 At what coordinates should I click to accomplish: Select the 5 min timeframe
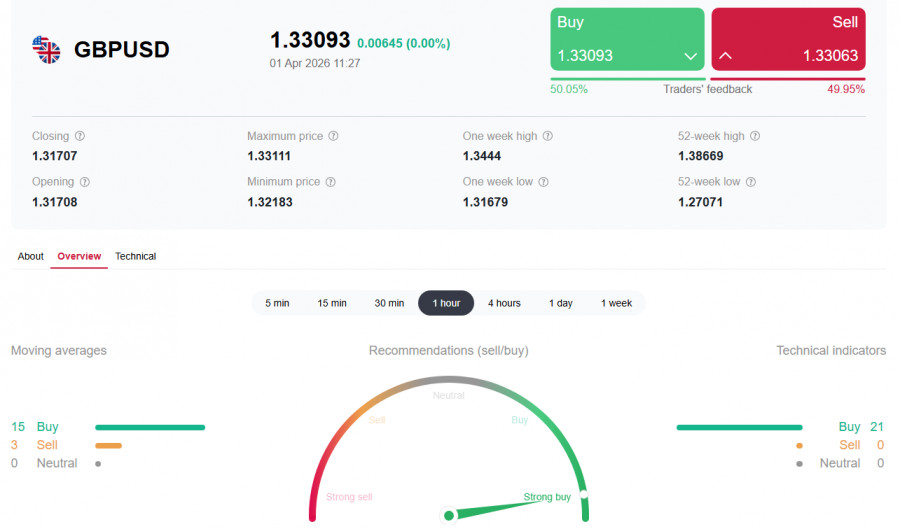pos(277,303)
